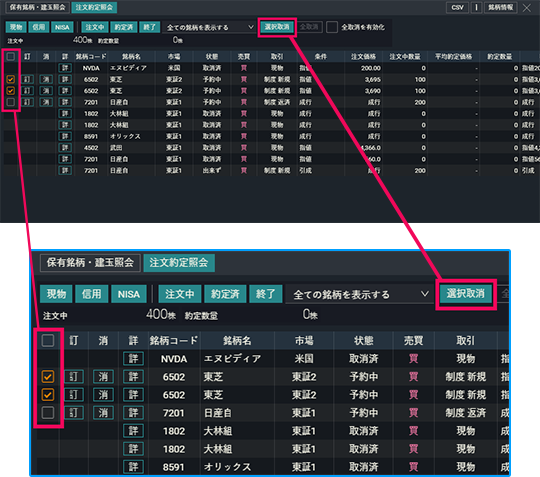
Task: Click 消 icon on 7201 予約中 row, top window
Action: [x=46, y=102]
